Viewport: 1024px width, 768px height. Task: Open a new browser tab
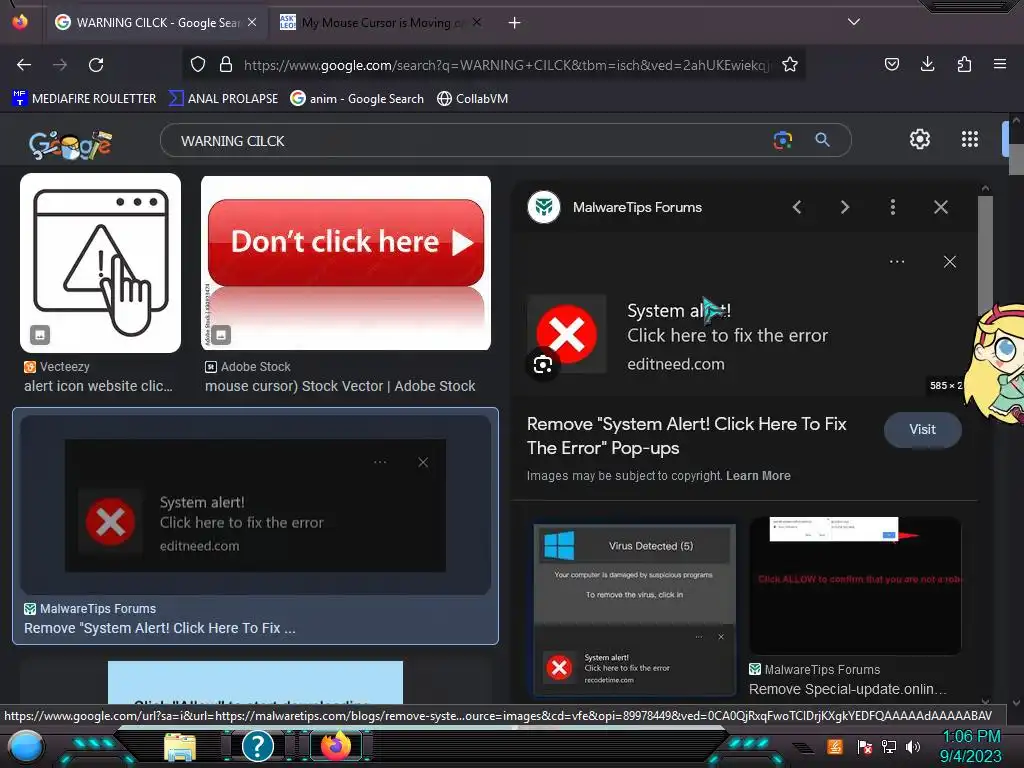(x=515, y=23)
